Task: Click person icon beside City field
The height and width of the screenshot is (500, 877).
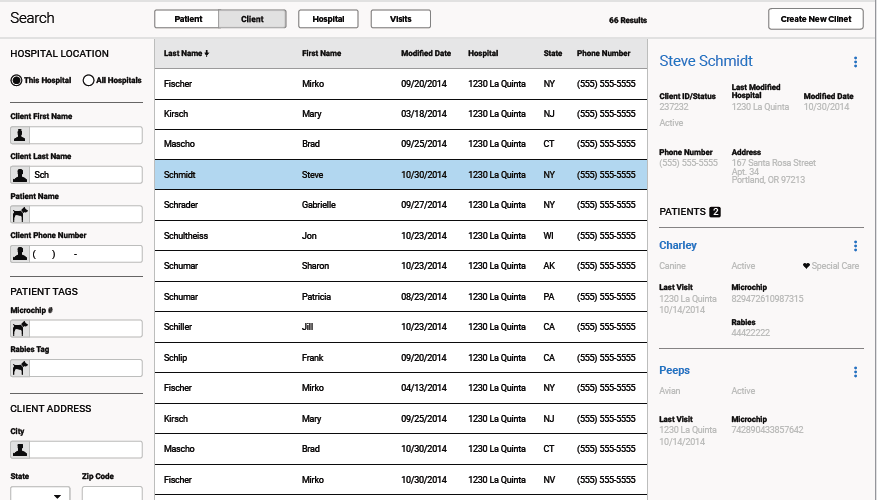Action: [20, 450]
